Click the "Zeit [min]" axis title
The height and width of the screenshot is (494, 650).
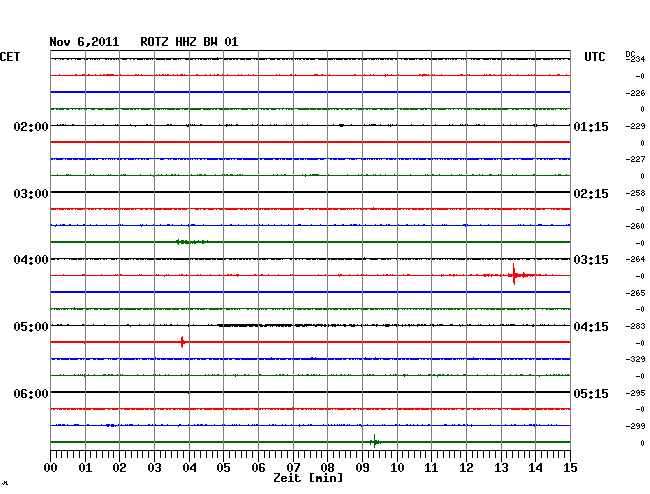pos(308,478)
